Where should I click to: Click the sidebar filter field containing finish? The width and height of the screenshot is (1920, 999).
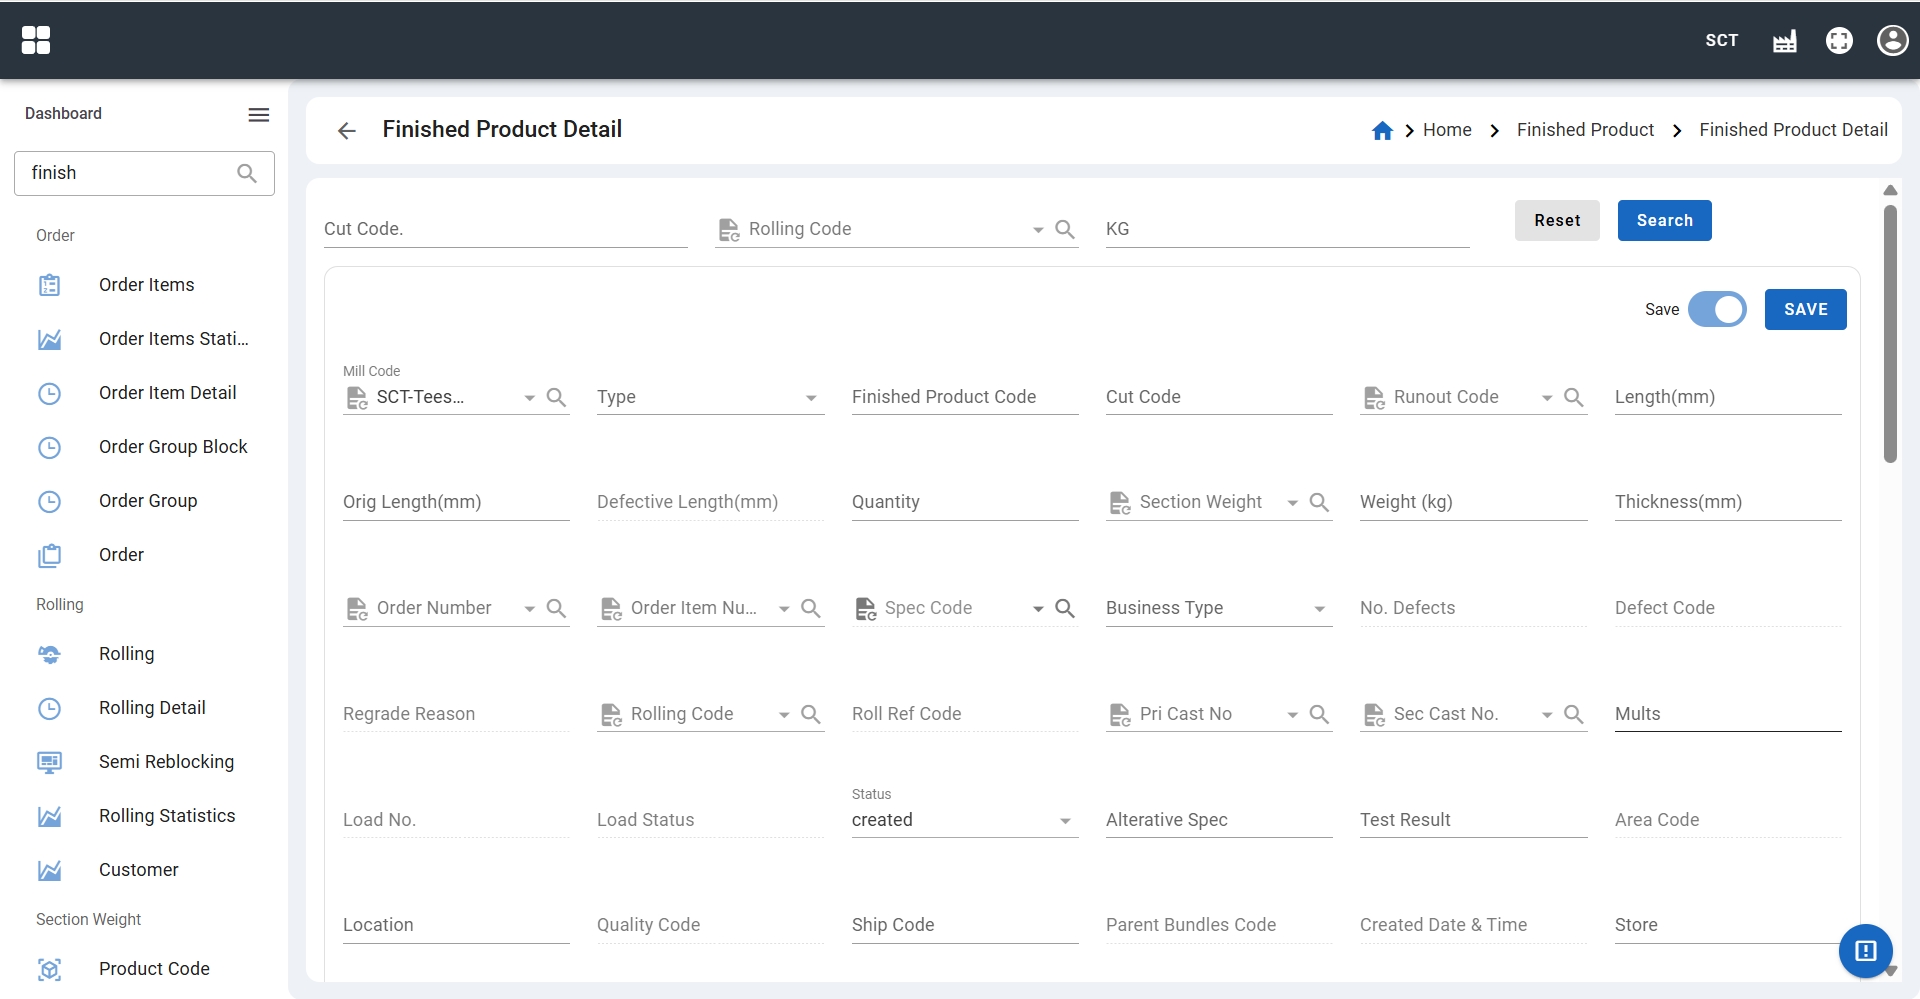(144, 173)
